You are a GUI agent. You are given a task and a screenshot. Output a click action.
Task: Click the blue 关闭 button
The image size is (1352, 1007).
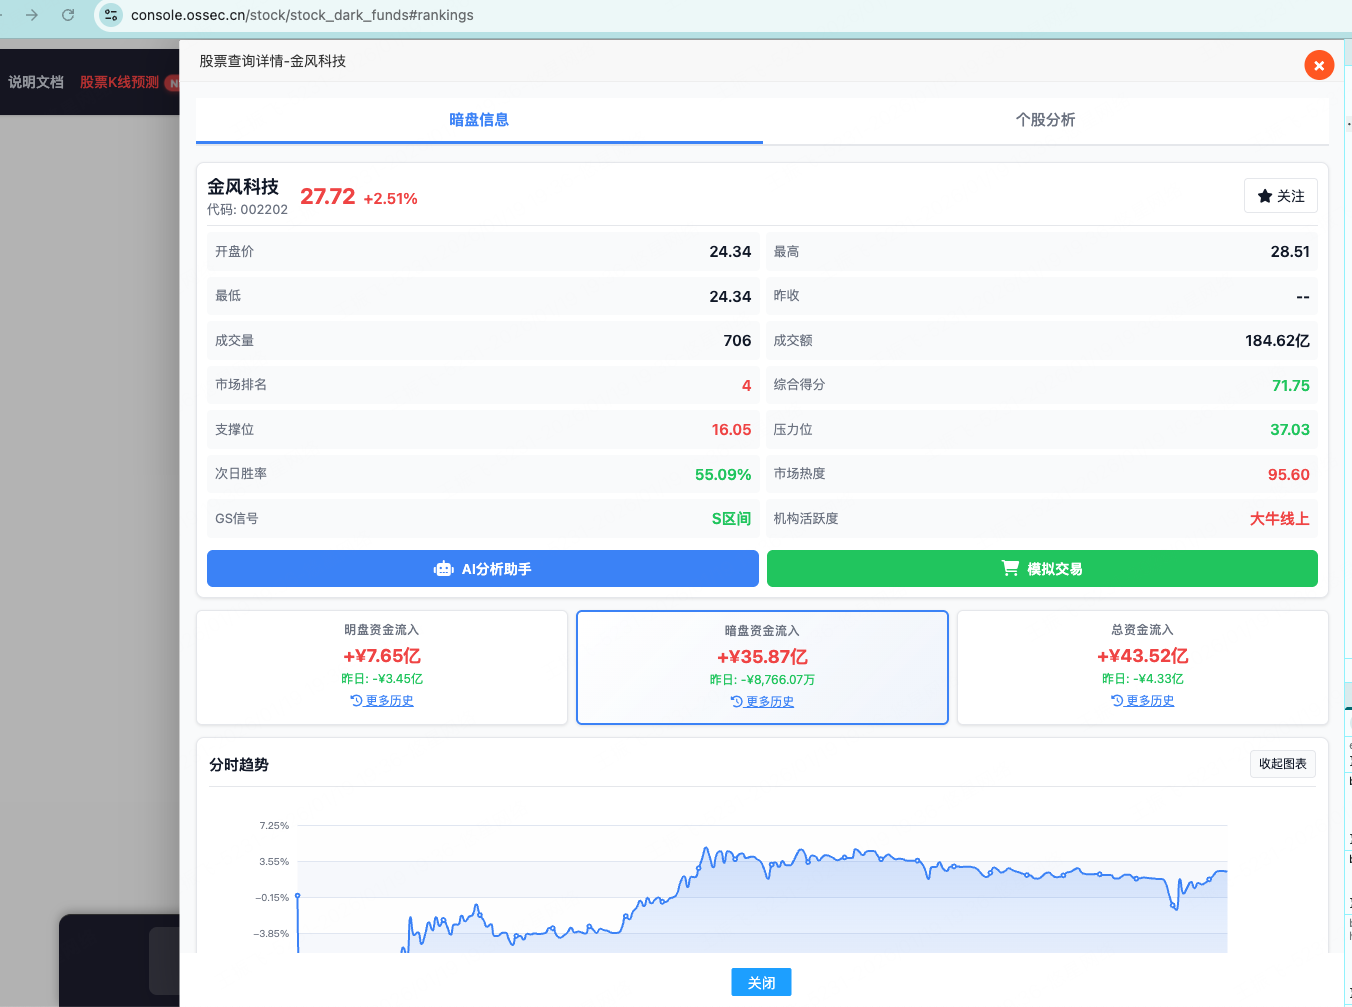[761, 982]
